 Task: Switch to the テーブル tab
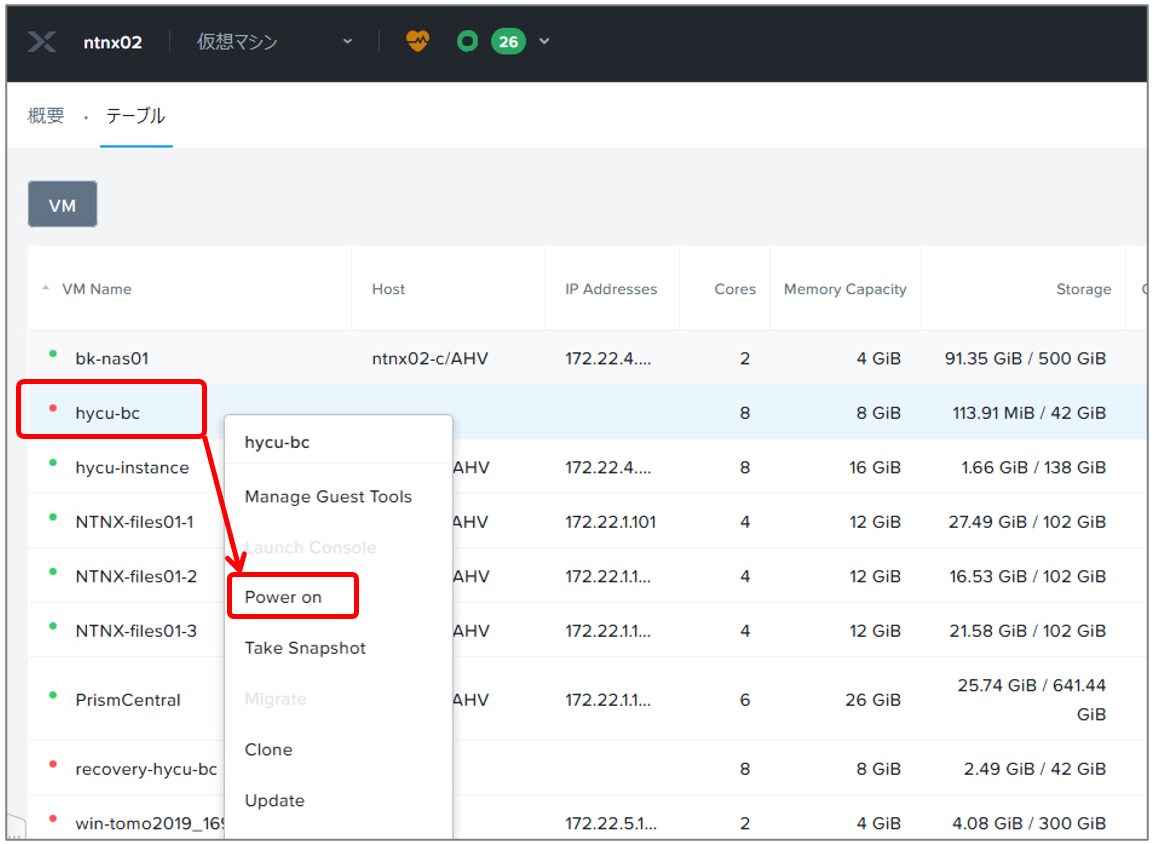(x=136, y=116)
